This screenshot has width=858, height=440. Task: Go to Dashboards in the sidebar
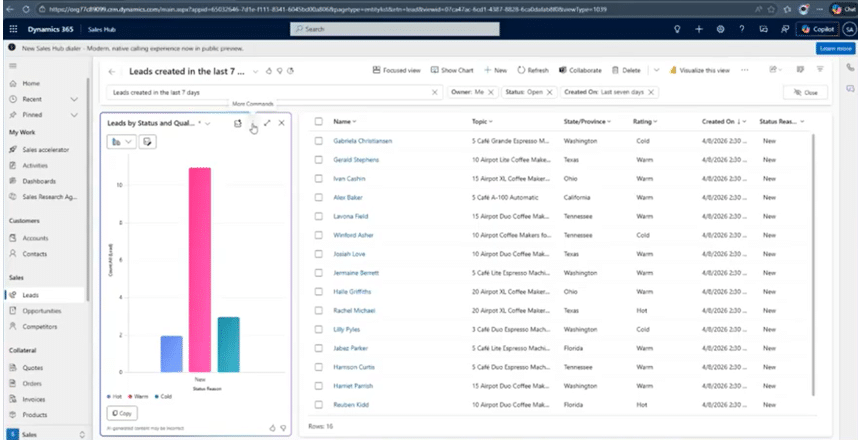pos(39,180)
